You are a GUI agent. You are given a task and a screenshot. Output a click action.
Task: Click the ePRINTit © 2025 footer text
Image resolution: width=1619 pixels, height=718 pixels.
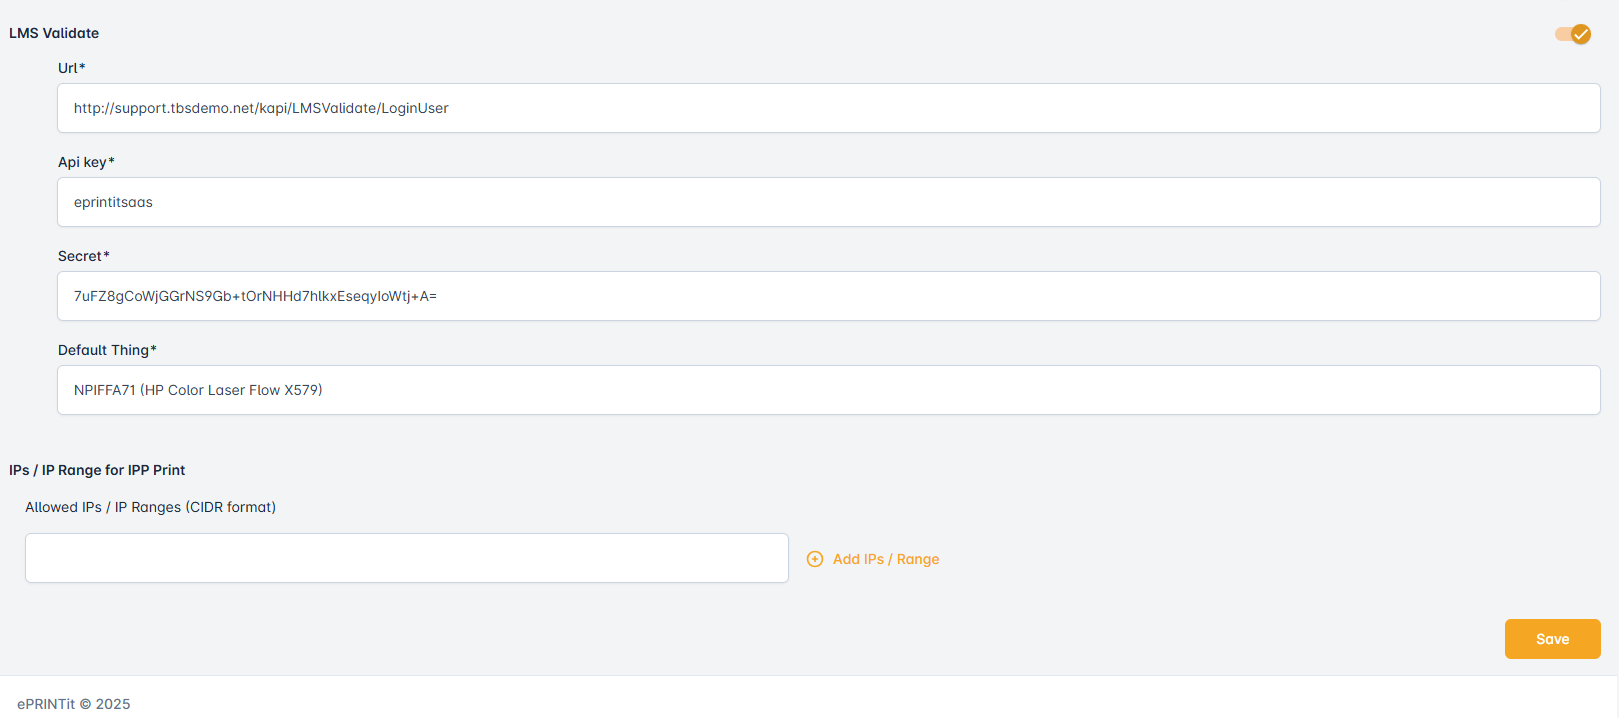coord(74,704)
